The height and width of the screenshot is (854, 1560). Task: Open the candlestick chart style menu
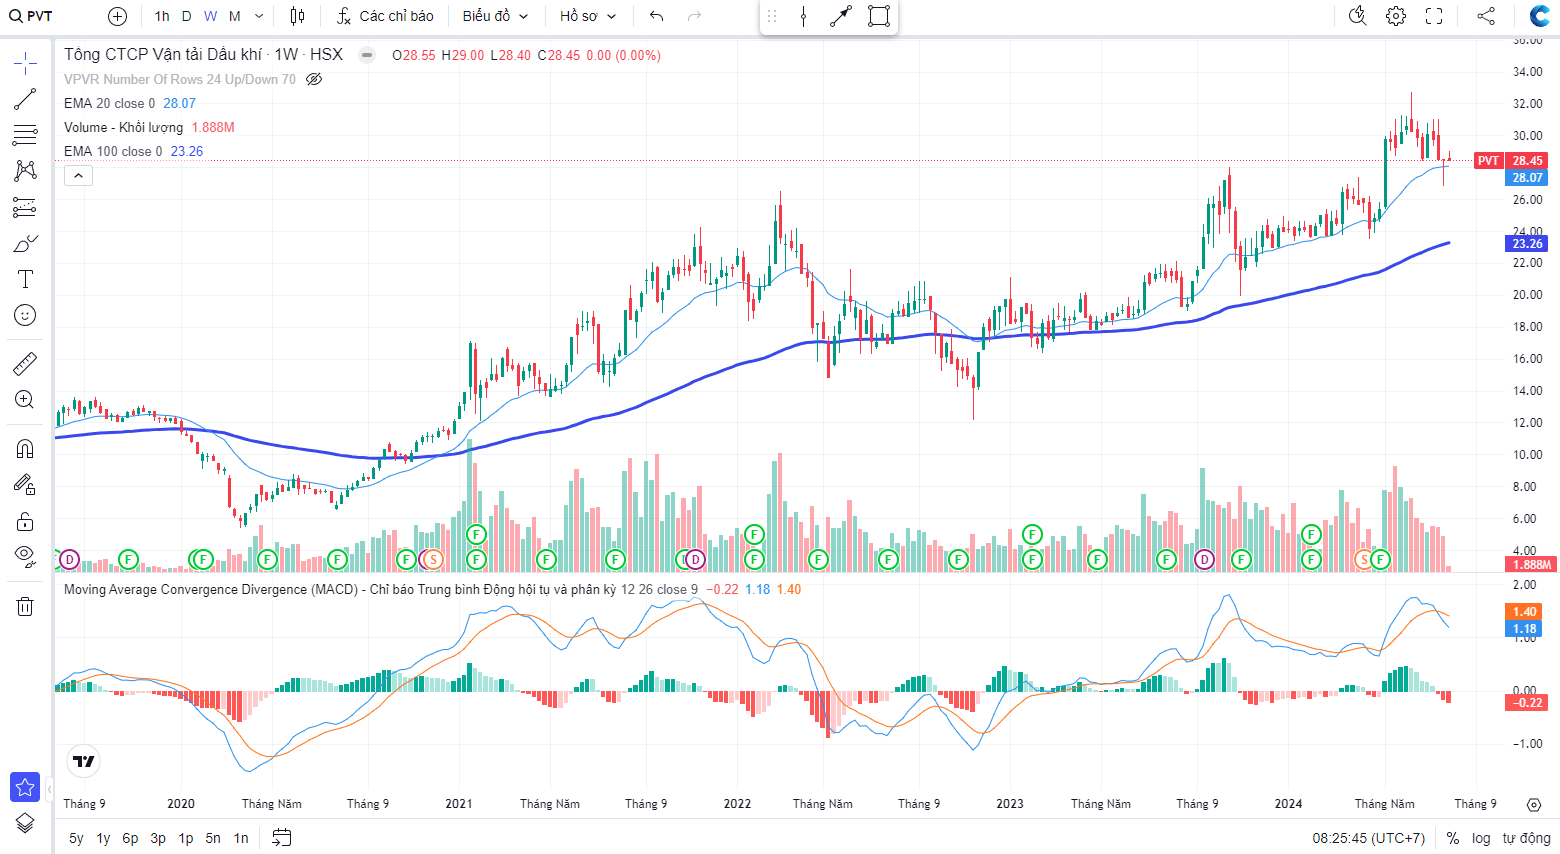click(297, 16)
